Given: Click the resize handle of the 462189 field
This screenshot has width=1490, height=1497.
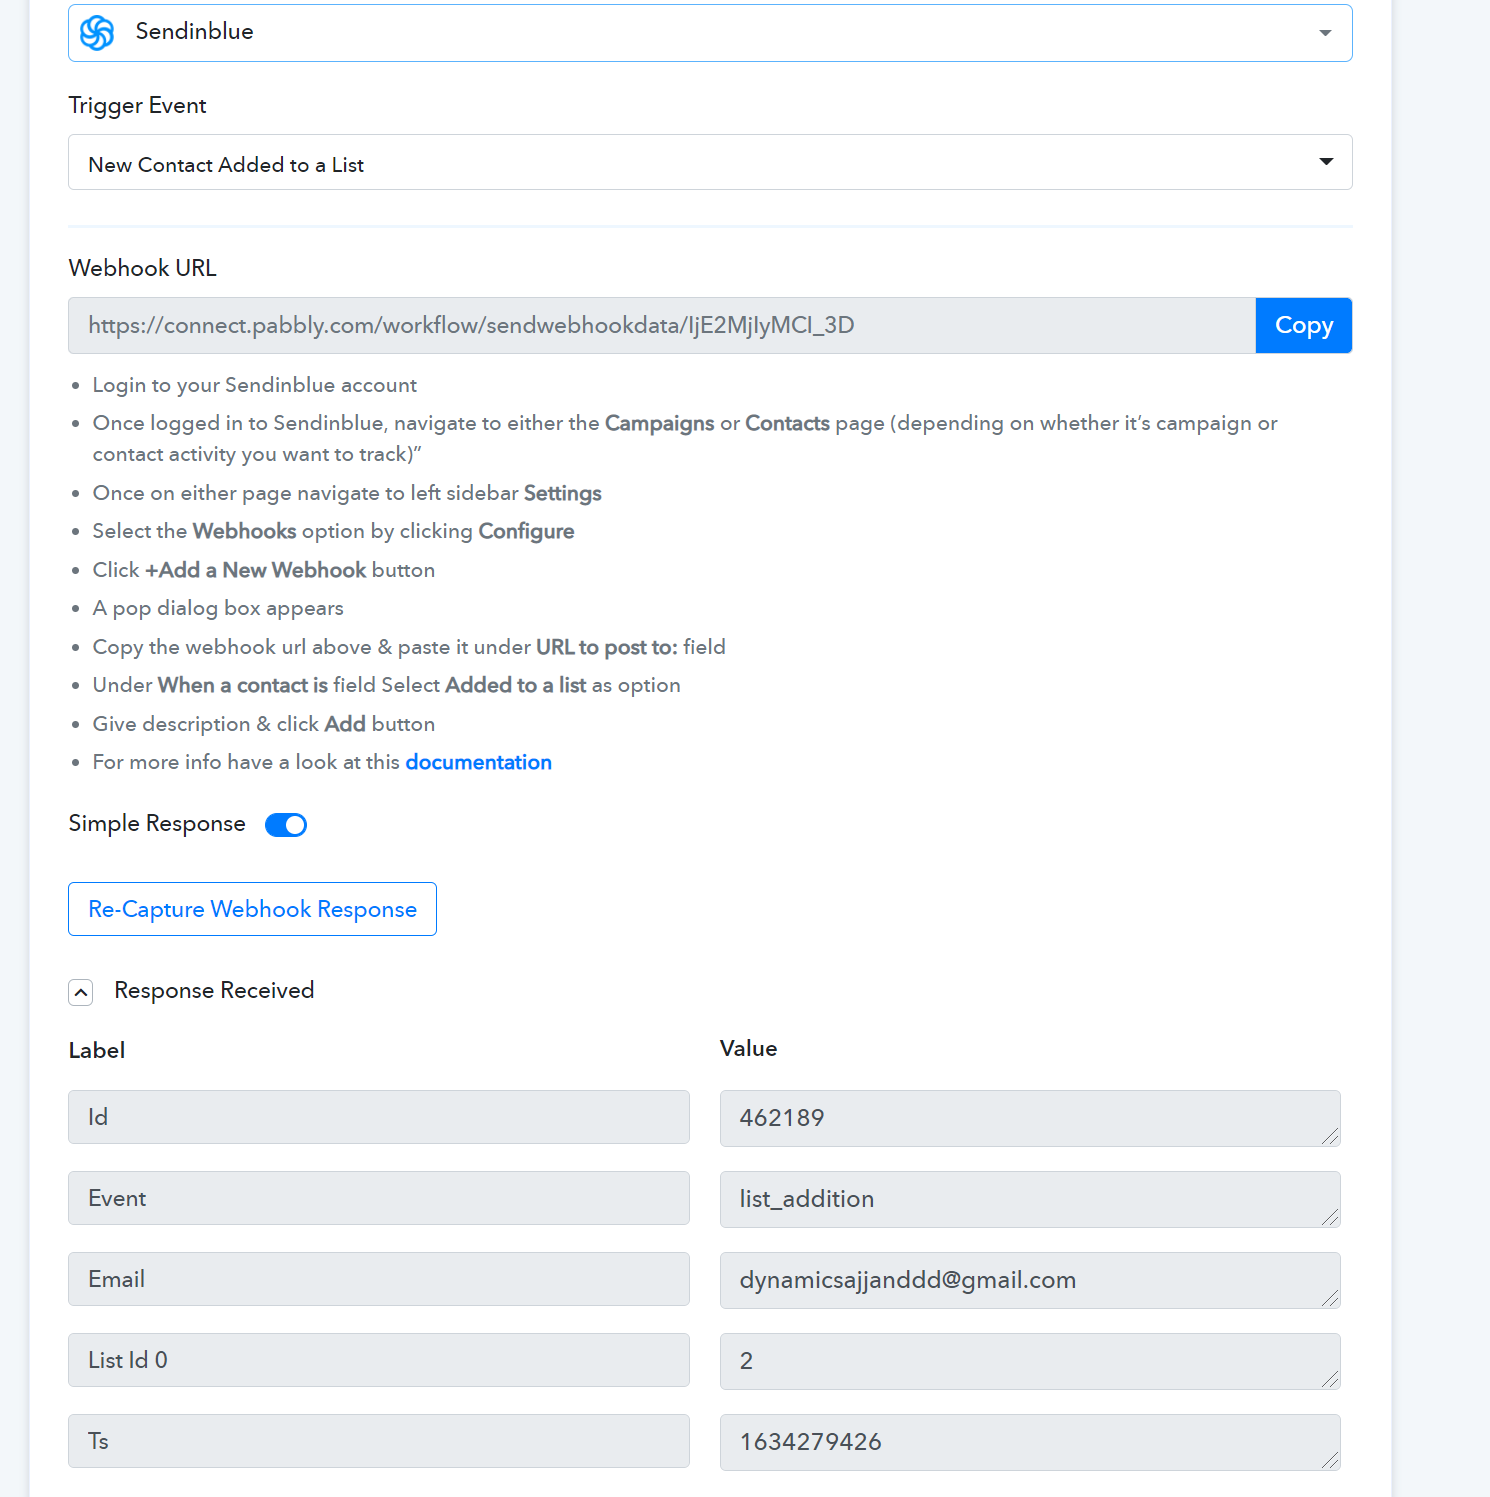Looking at the screenshot, I should (x=1330, y=1136).
